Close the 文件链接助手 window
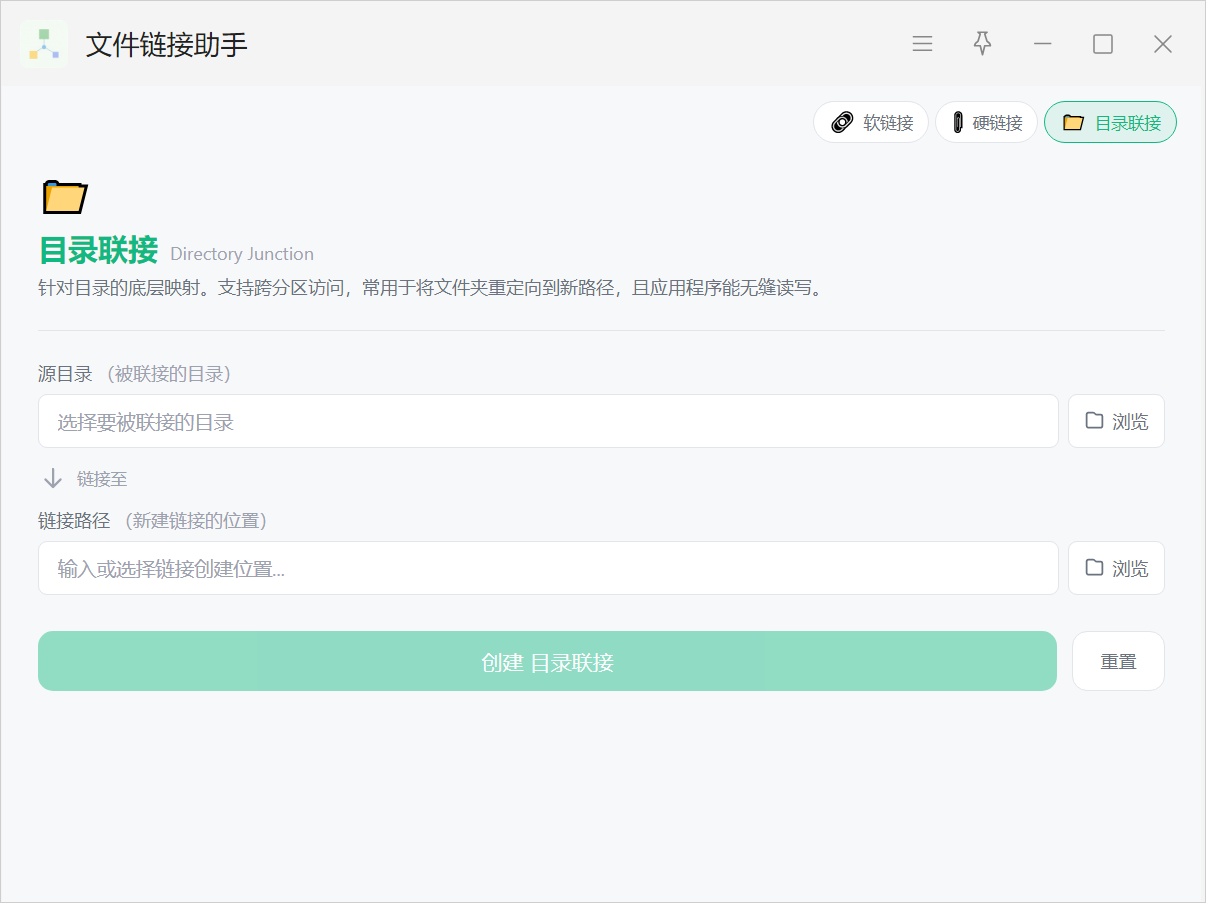Viewport: 1206px width, 903px height. point(1162,44)
